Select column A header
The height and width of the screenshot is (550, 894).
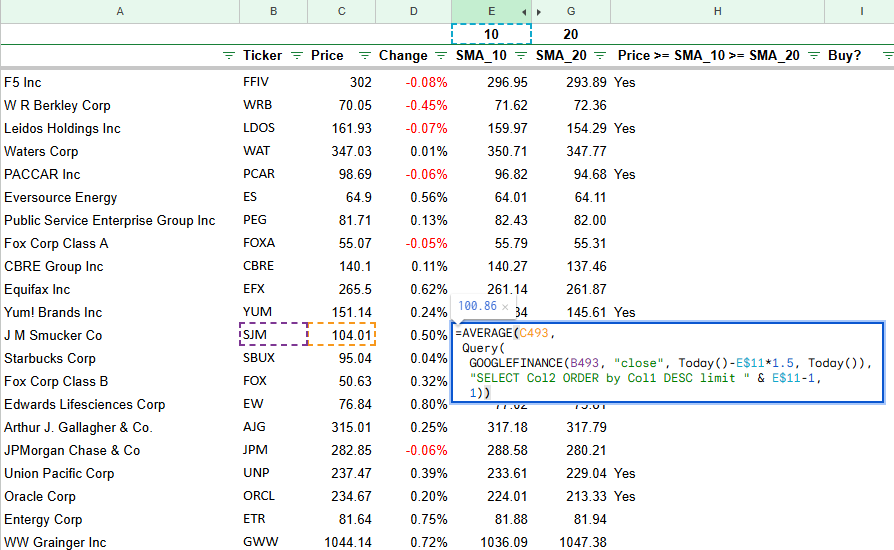(120, 11)
